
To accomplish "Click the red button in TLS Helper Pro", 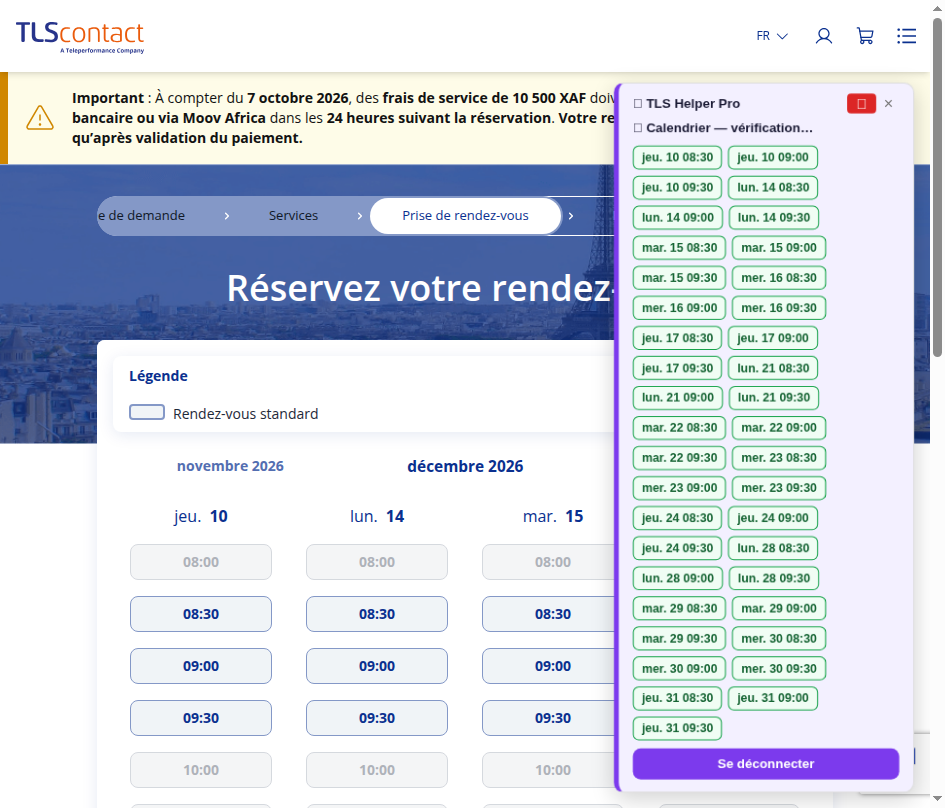I will [x=861, y=104].
